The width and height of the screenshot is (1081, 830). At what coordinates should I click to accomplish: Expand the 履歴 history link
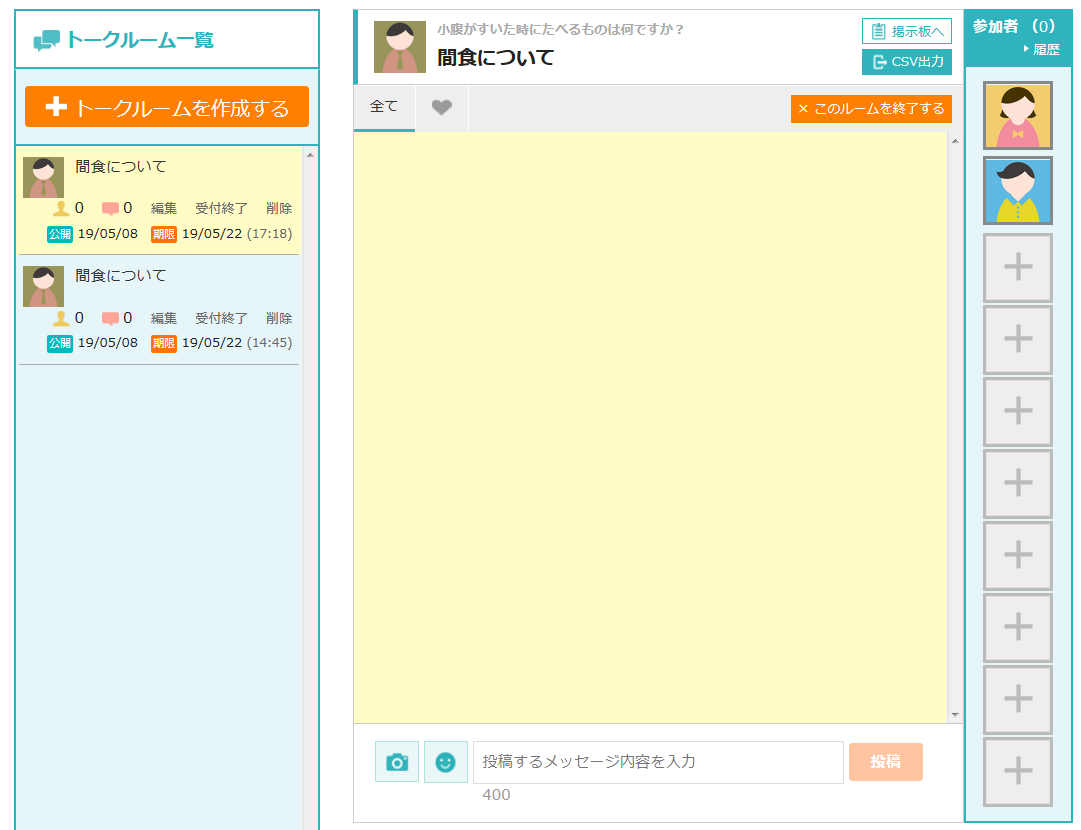coord(1045,49)
